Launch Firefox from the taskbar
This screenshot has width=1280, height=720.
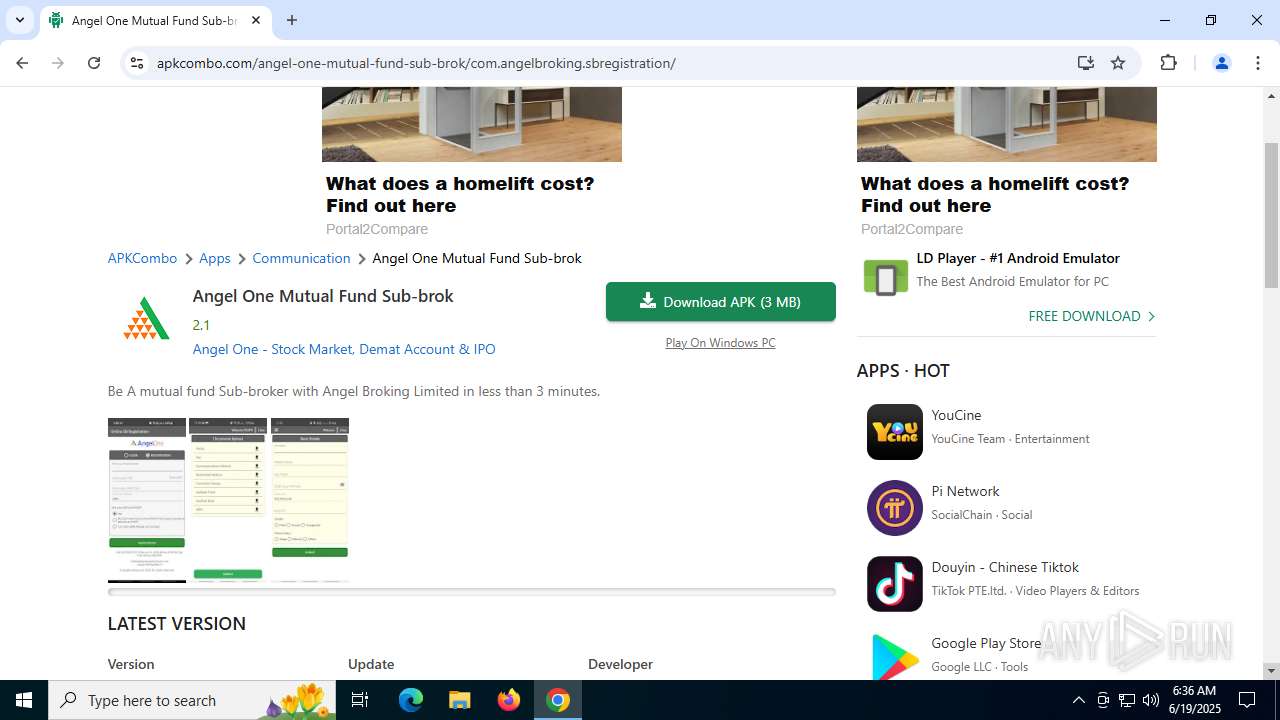(x=509, y=700)
